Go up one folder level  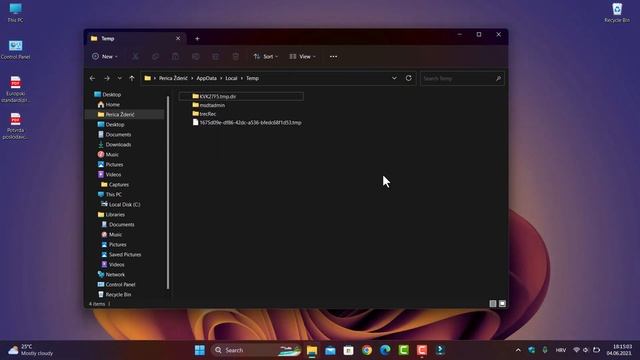(x=132, y=78)
